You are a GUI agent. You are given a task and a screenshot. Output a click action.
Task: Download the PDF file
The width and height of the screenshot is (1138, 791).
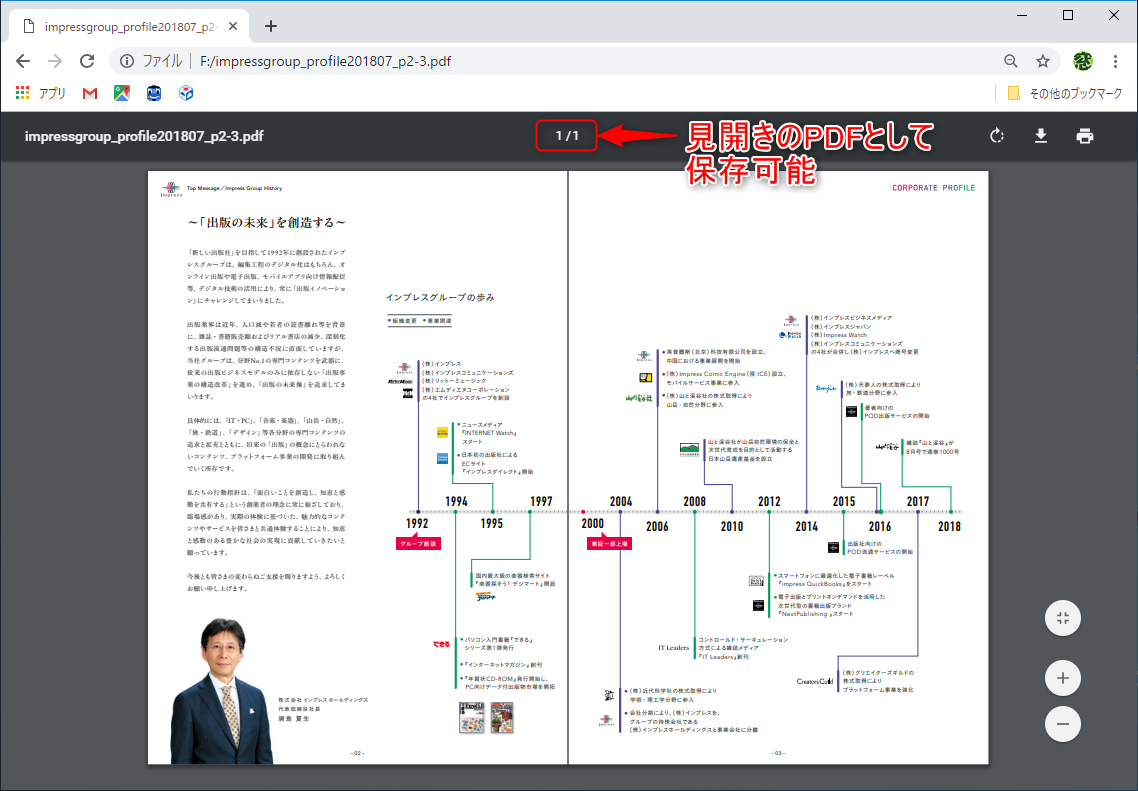pyautogui.click(x=1040, y=135)
